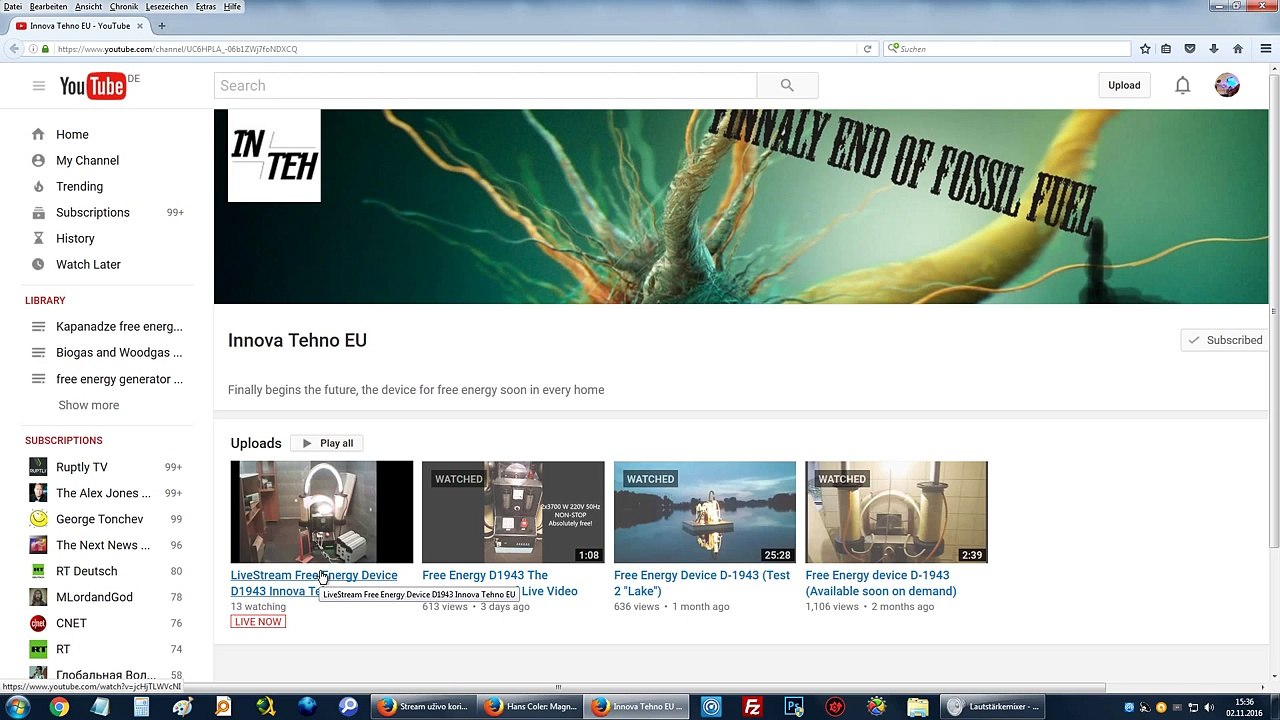Open the calculator in the taskbar
1280x720 pixels.
(x=141, y=707)
